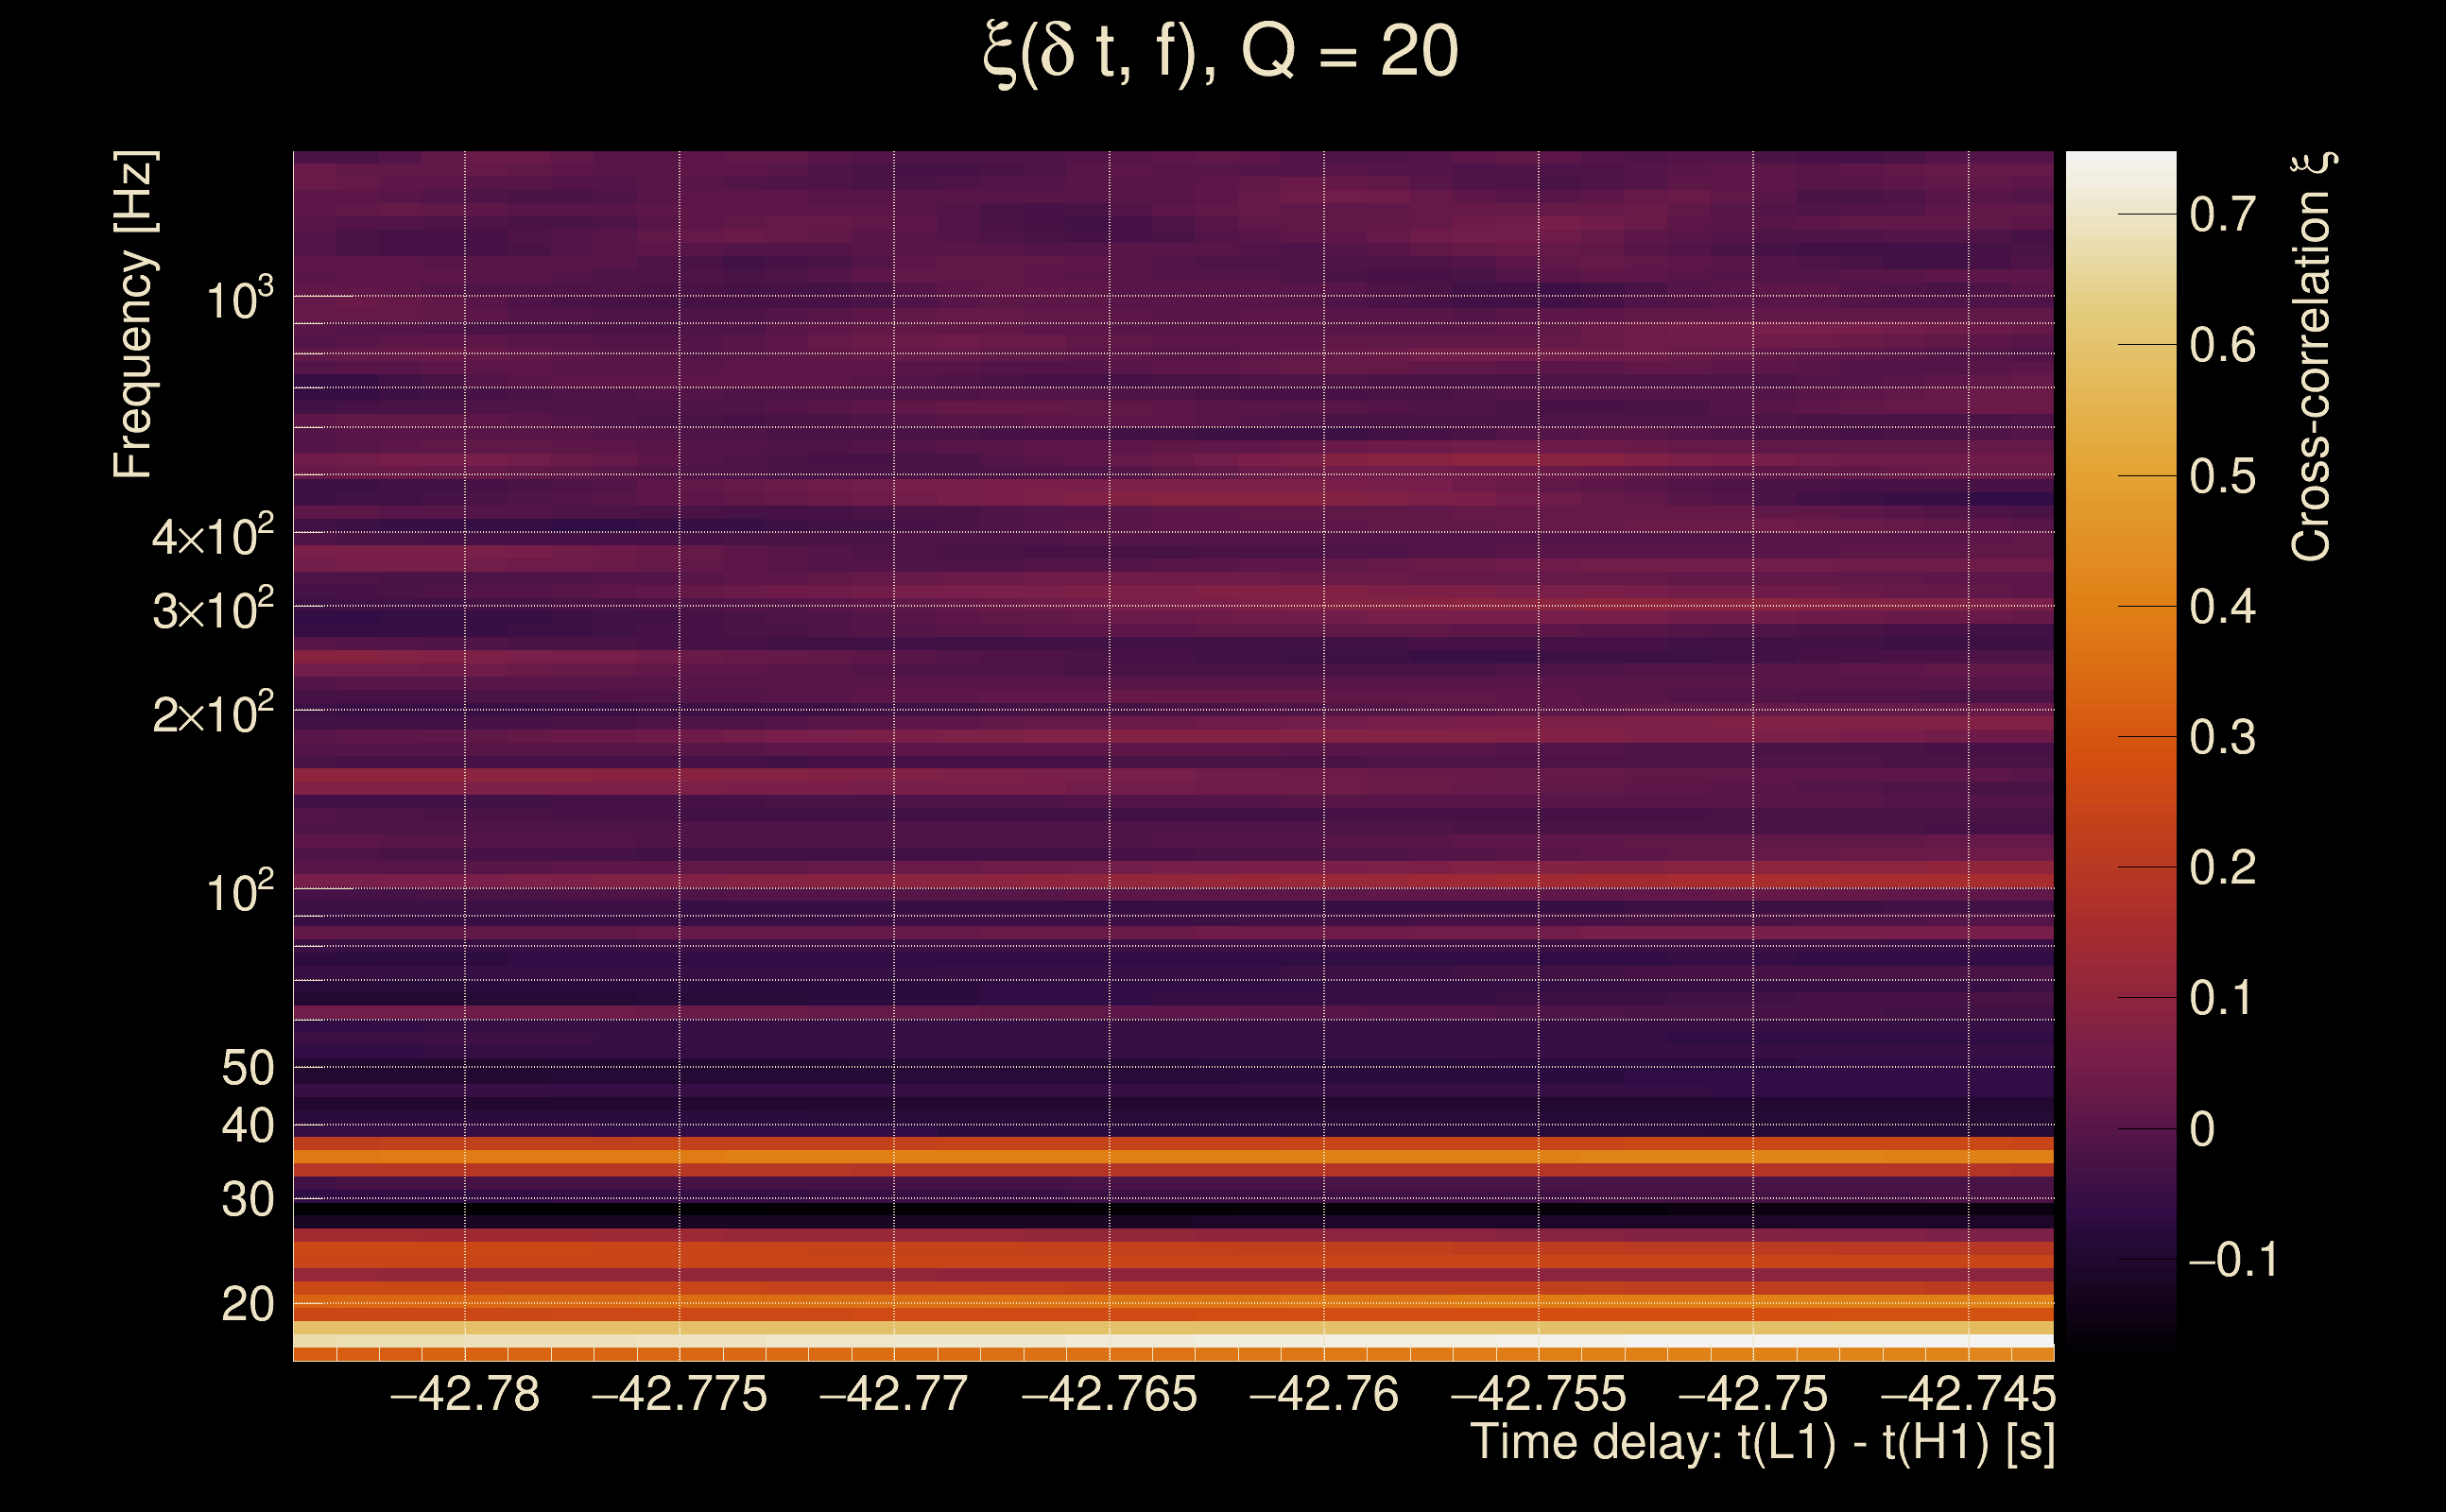Click the 2×10² frequency tick label
The height and width of the screenshot is (1512, 2446).
[212, 714]
